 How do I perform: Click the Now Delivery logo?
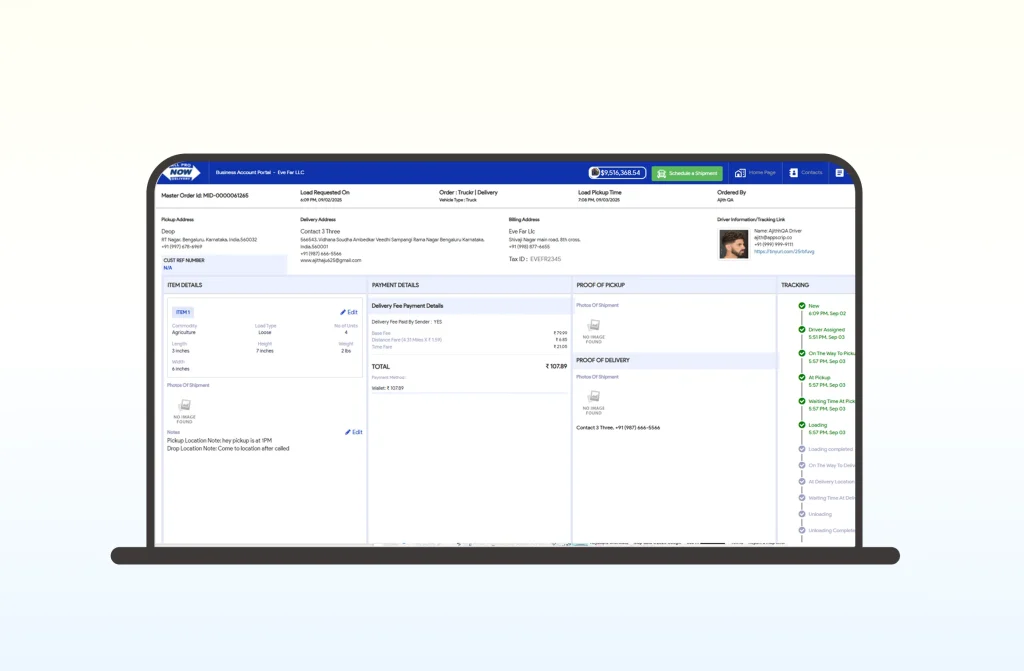click(x=181, y=172)
